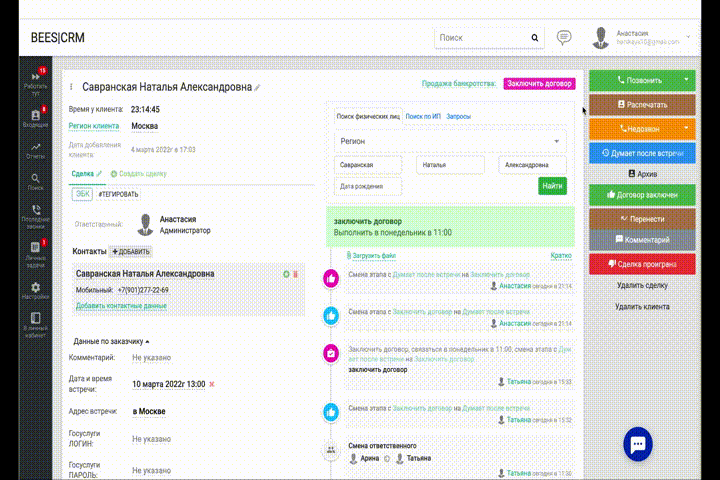This screenshot has width=720, height=480.
Task: Open 'Личные задачи' in the sidebar
Action: tap(35, 253)
